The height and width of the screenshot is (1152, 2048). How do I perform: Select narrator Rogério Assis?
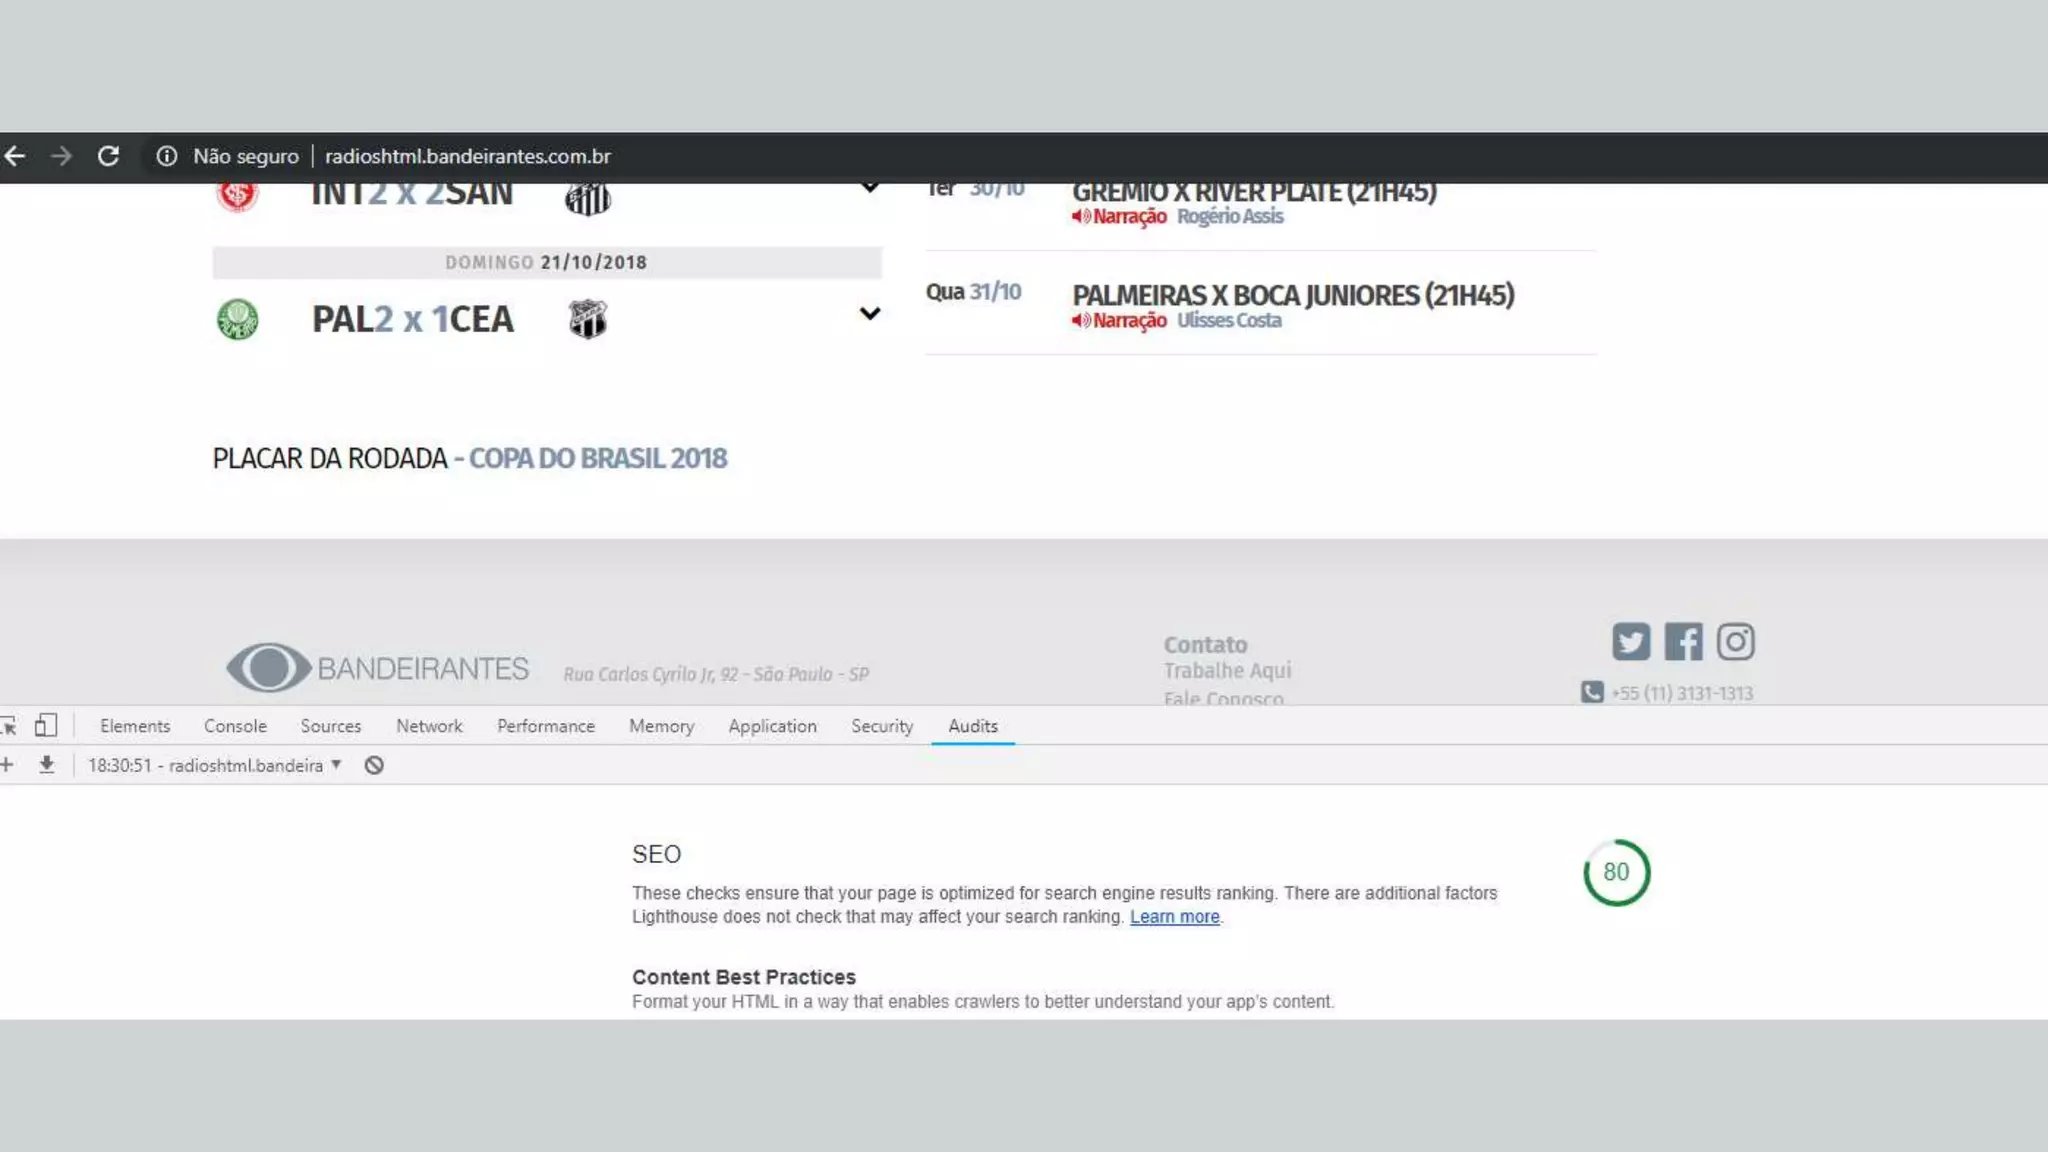1230,216
